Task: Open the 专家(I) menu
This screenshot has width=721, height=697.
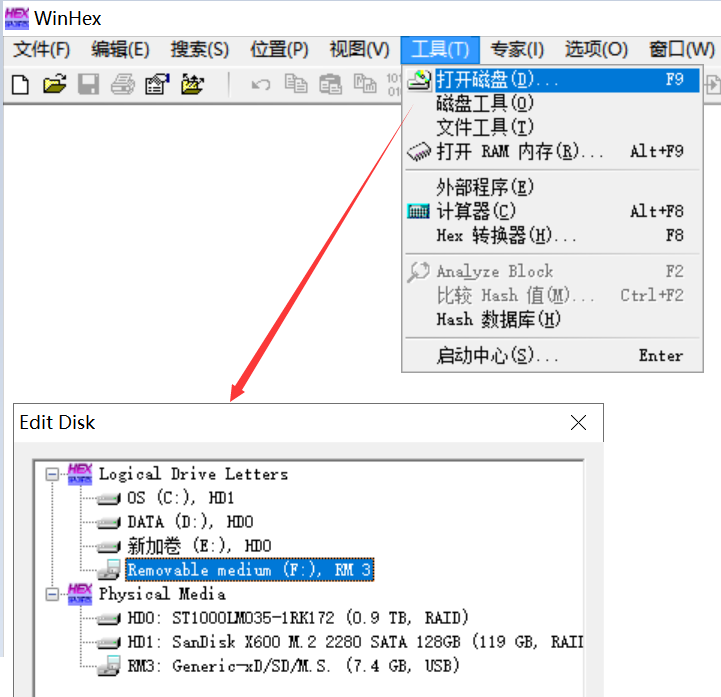Action: click(517, 49)
